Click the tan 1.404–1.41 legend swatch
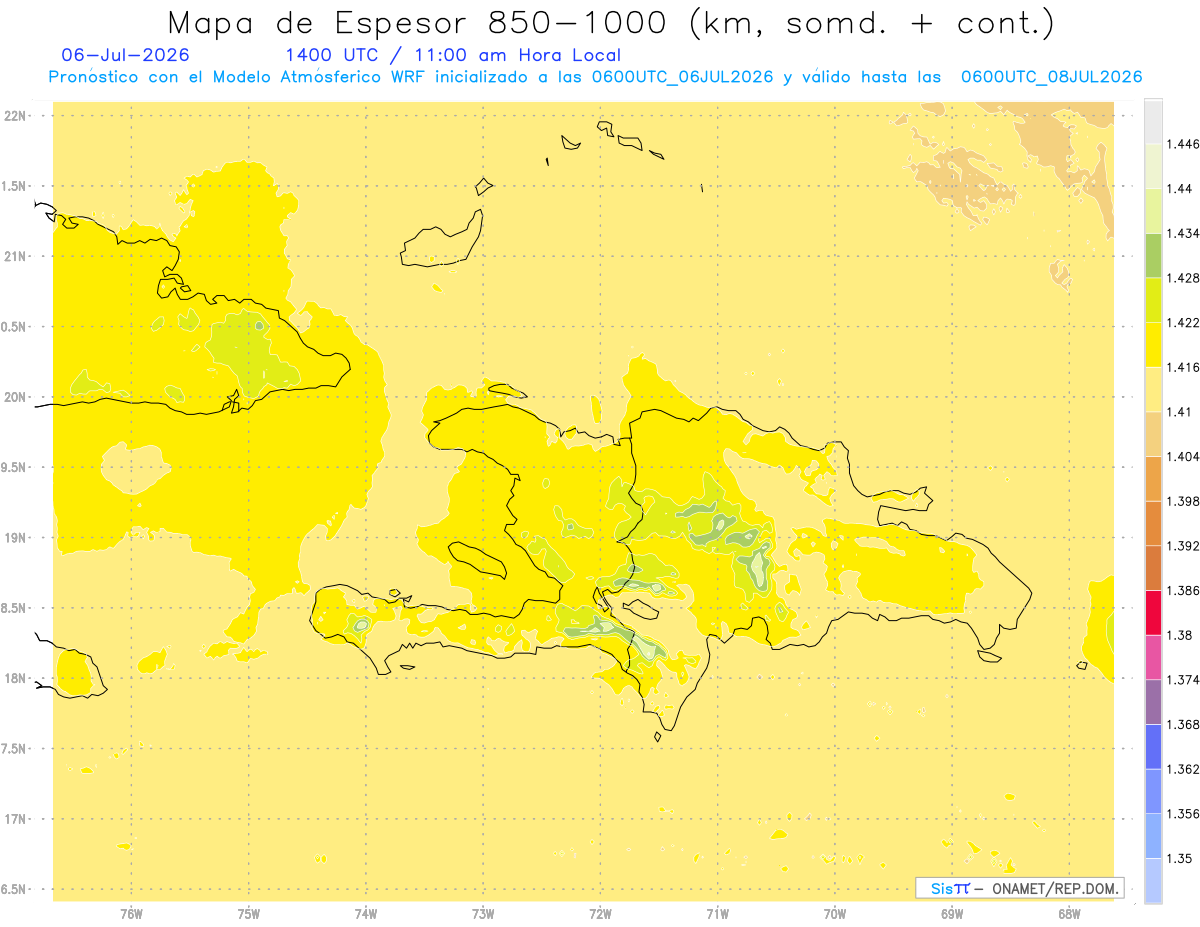The height and width of the screenshot is (927, 1200). pos(1153,434)
